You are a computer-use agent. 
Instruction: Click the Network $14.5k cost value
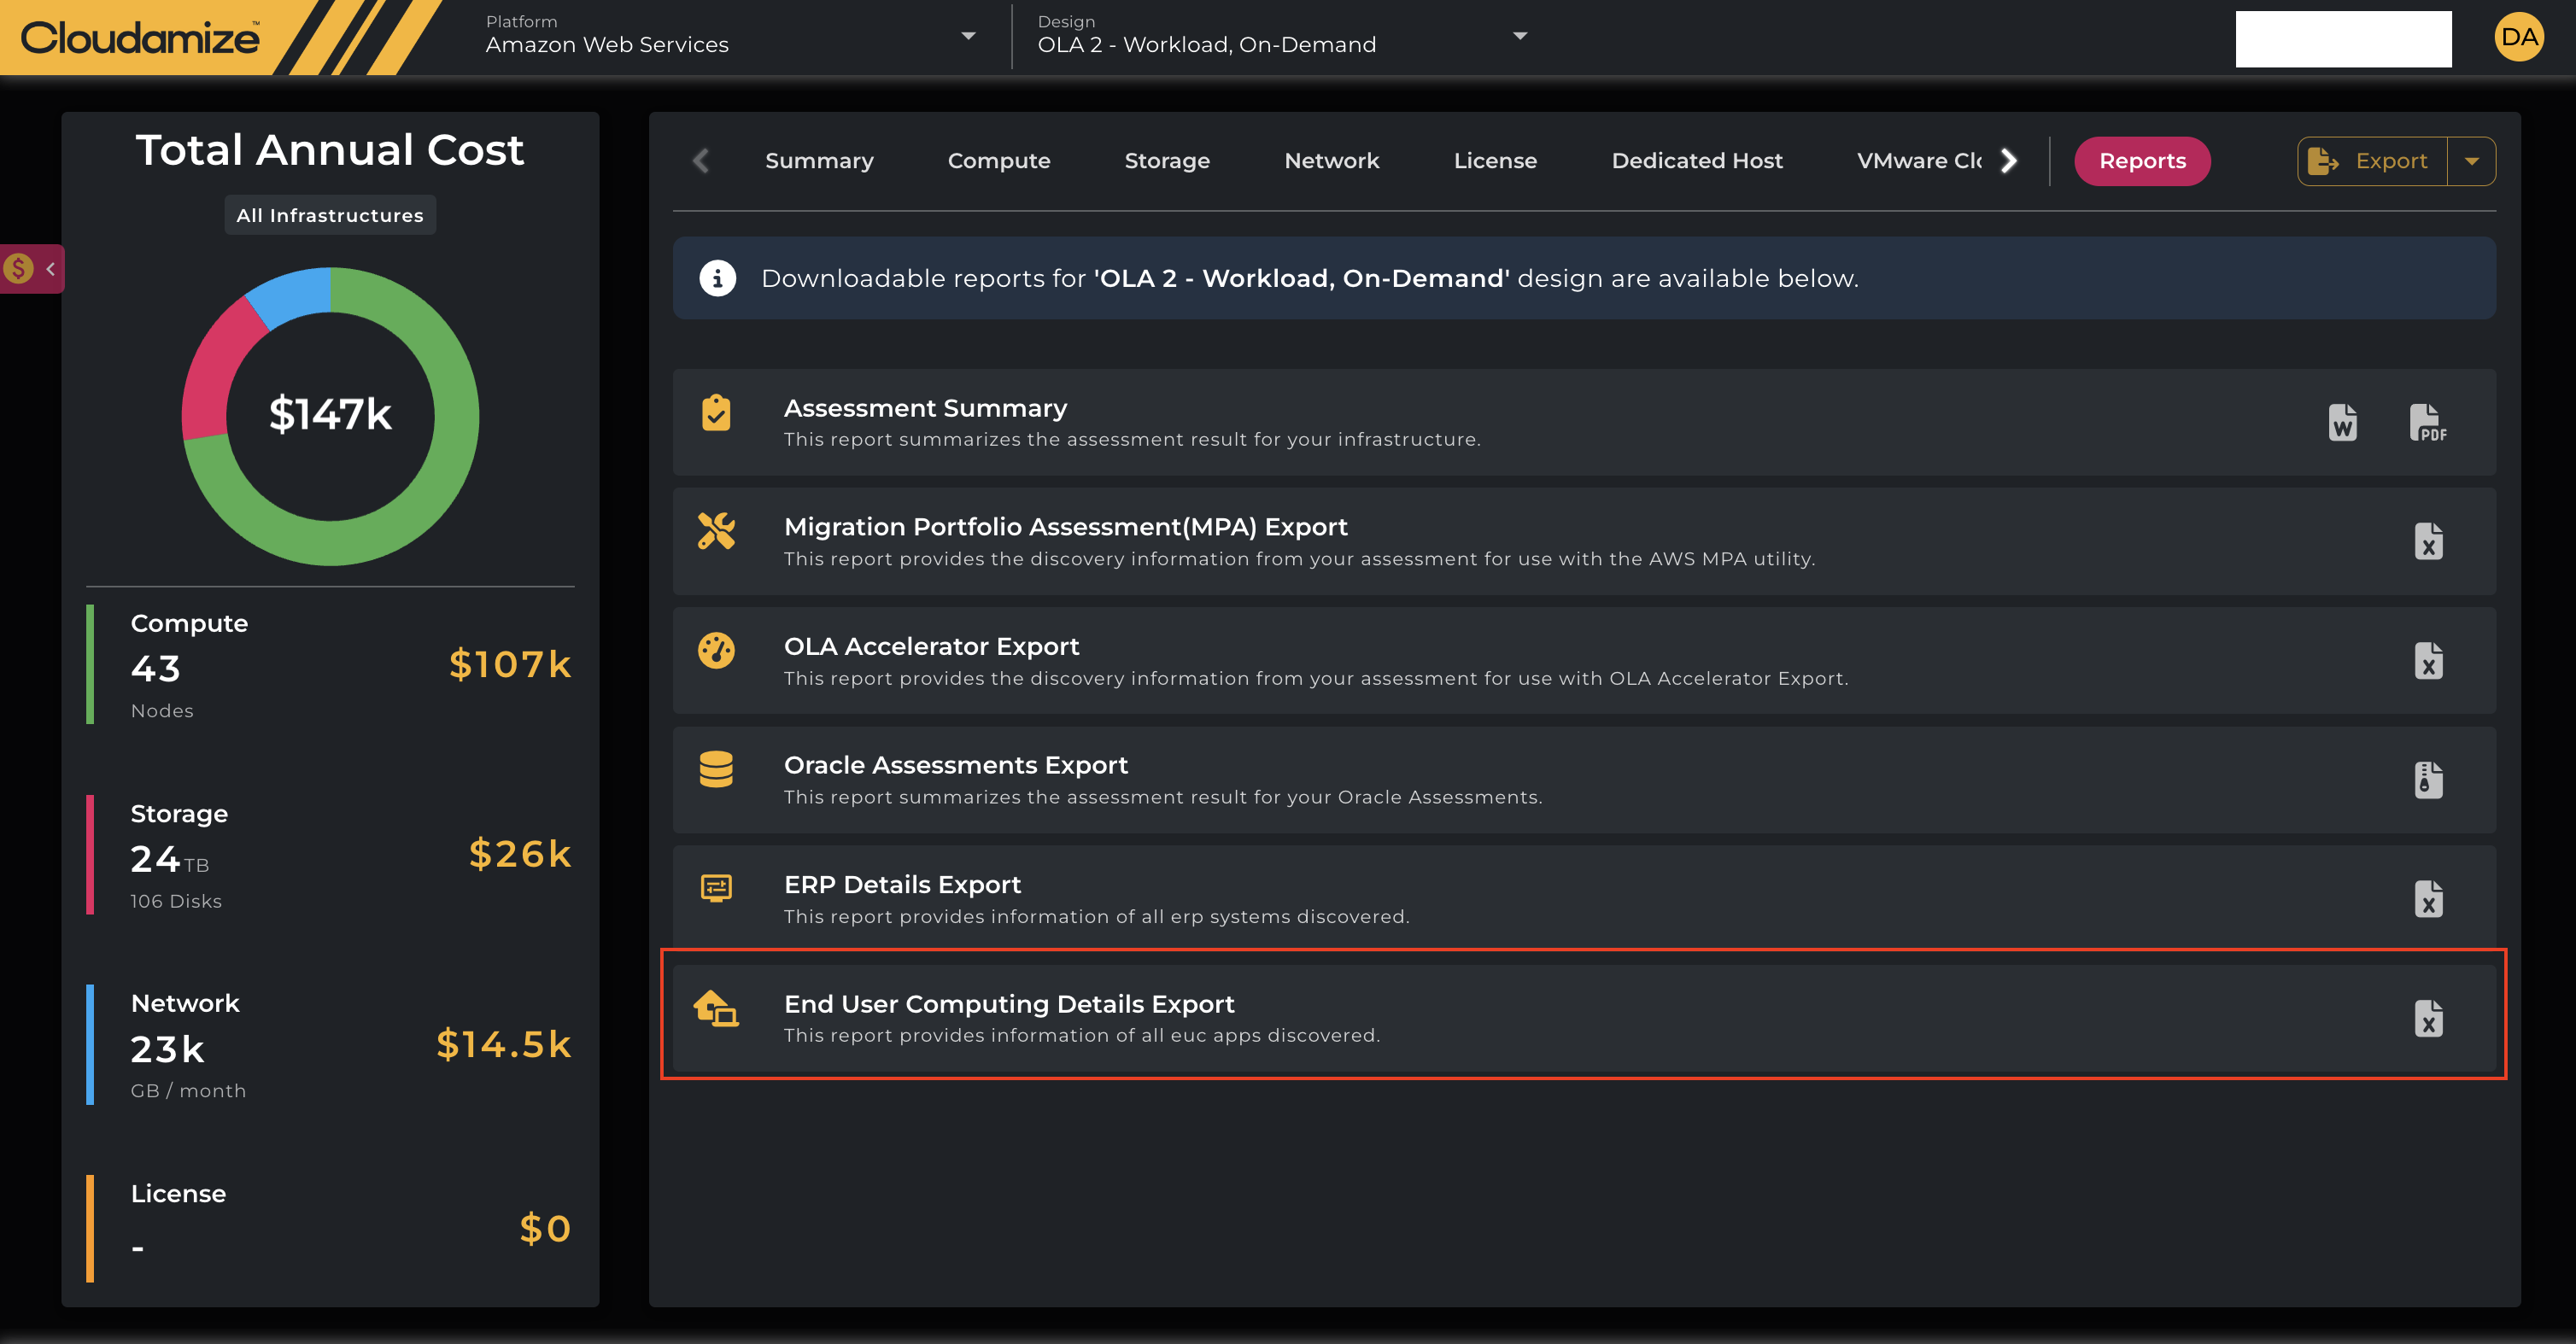503,1044
